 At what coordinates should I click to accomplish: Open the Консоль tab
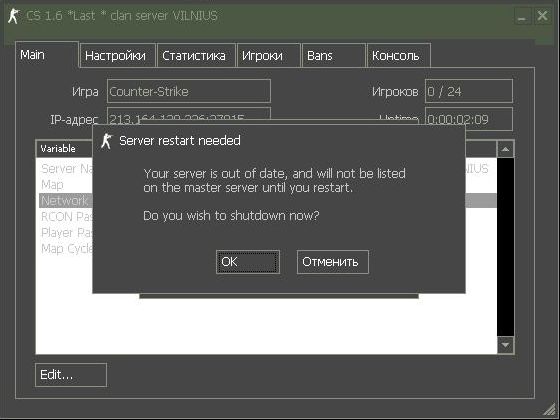point(399,56)
